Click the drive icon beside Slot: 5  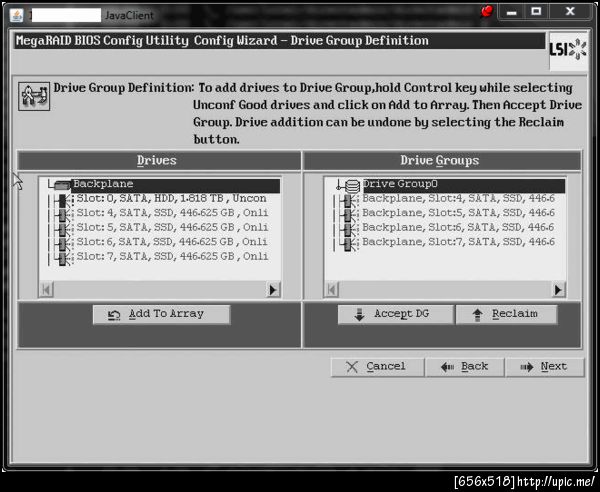(x=64, y=230)
